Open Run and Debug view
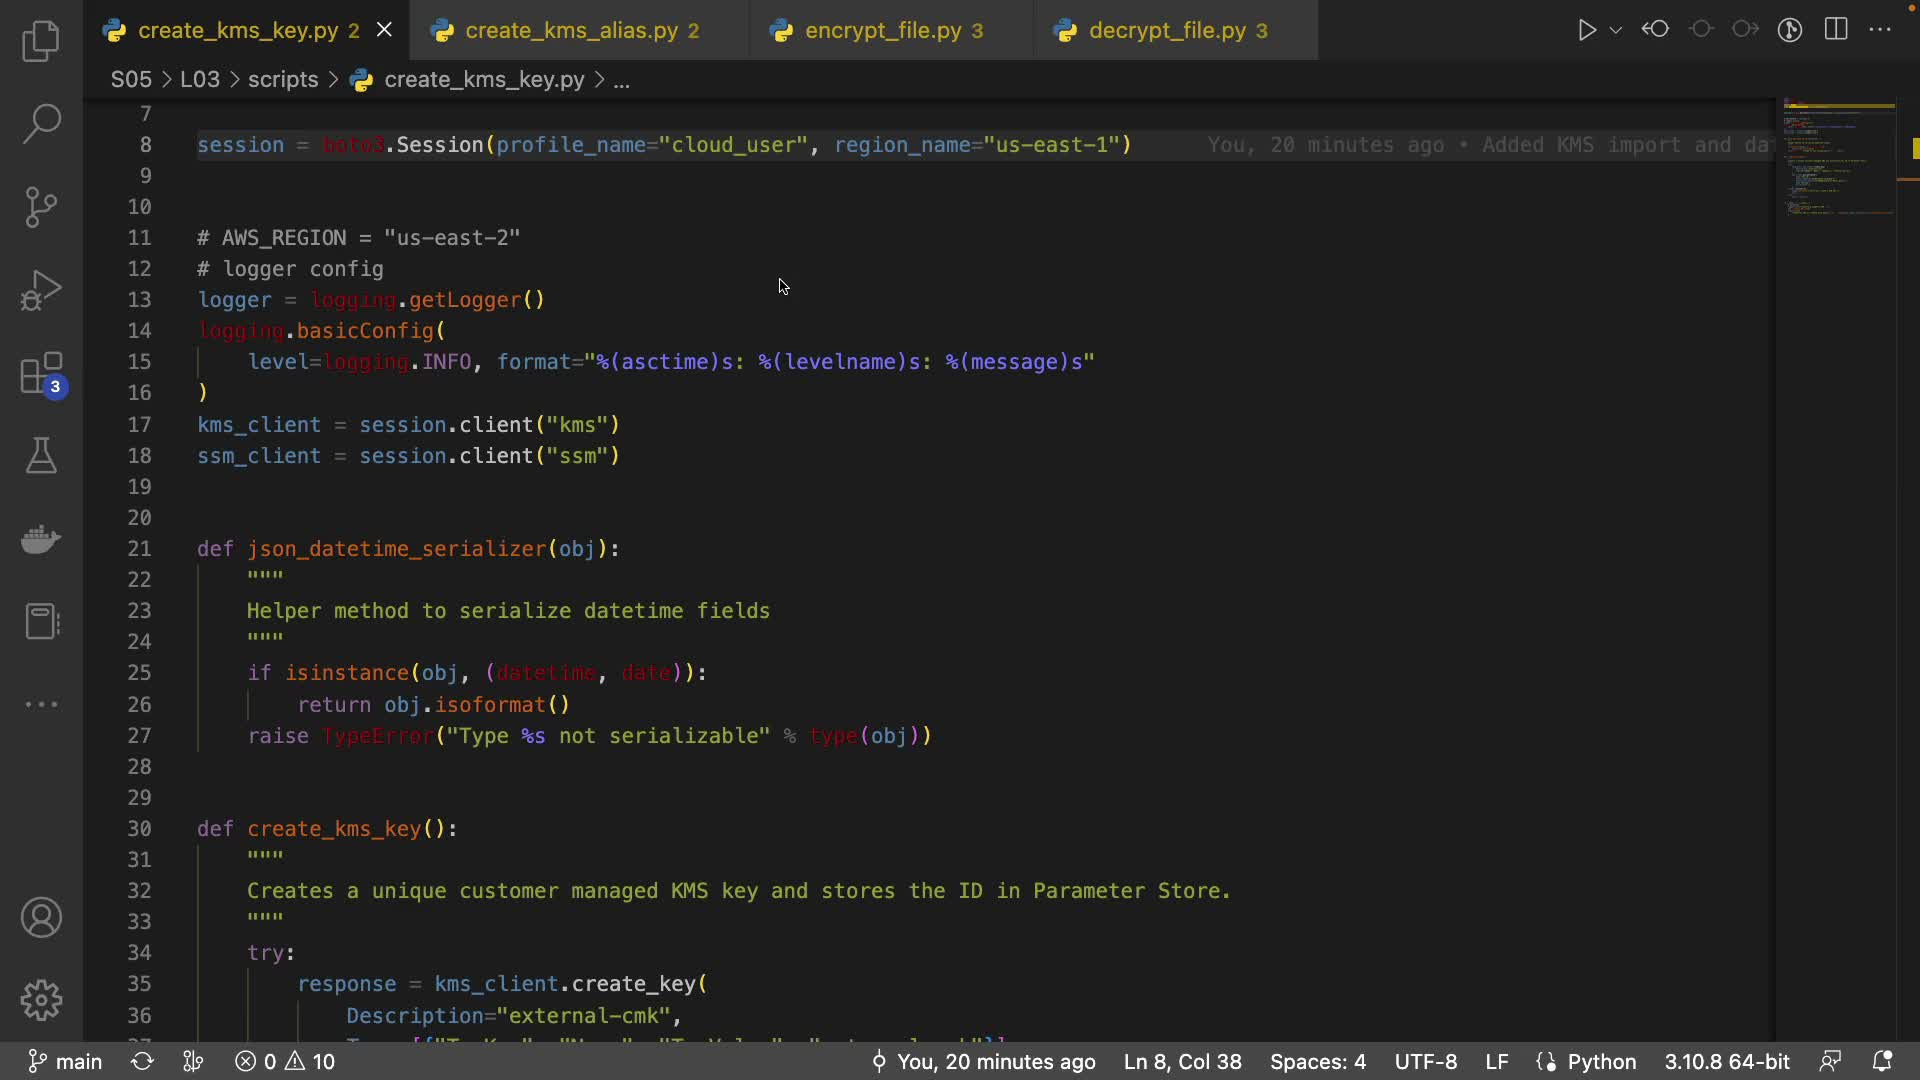 (41, 290)
